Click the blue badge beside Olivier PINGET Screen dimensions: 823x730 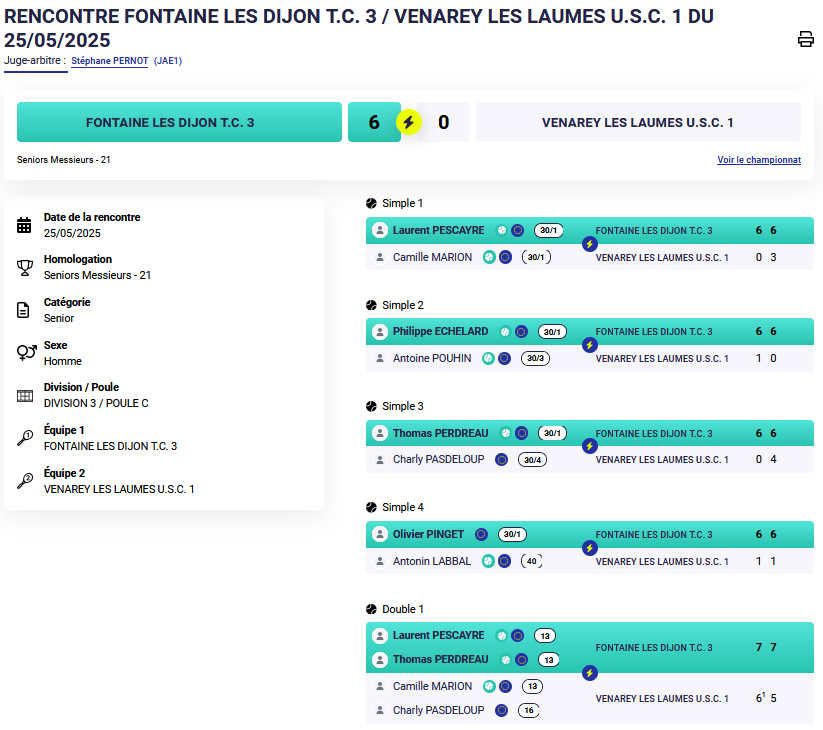point(481,534)
